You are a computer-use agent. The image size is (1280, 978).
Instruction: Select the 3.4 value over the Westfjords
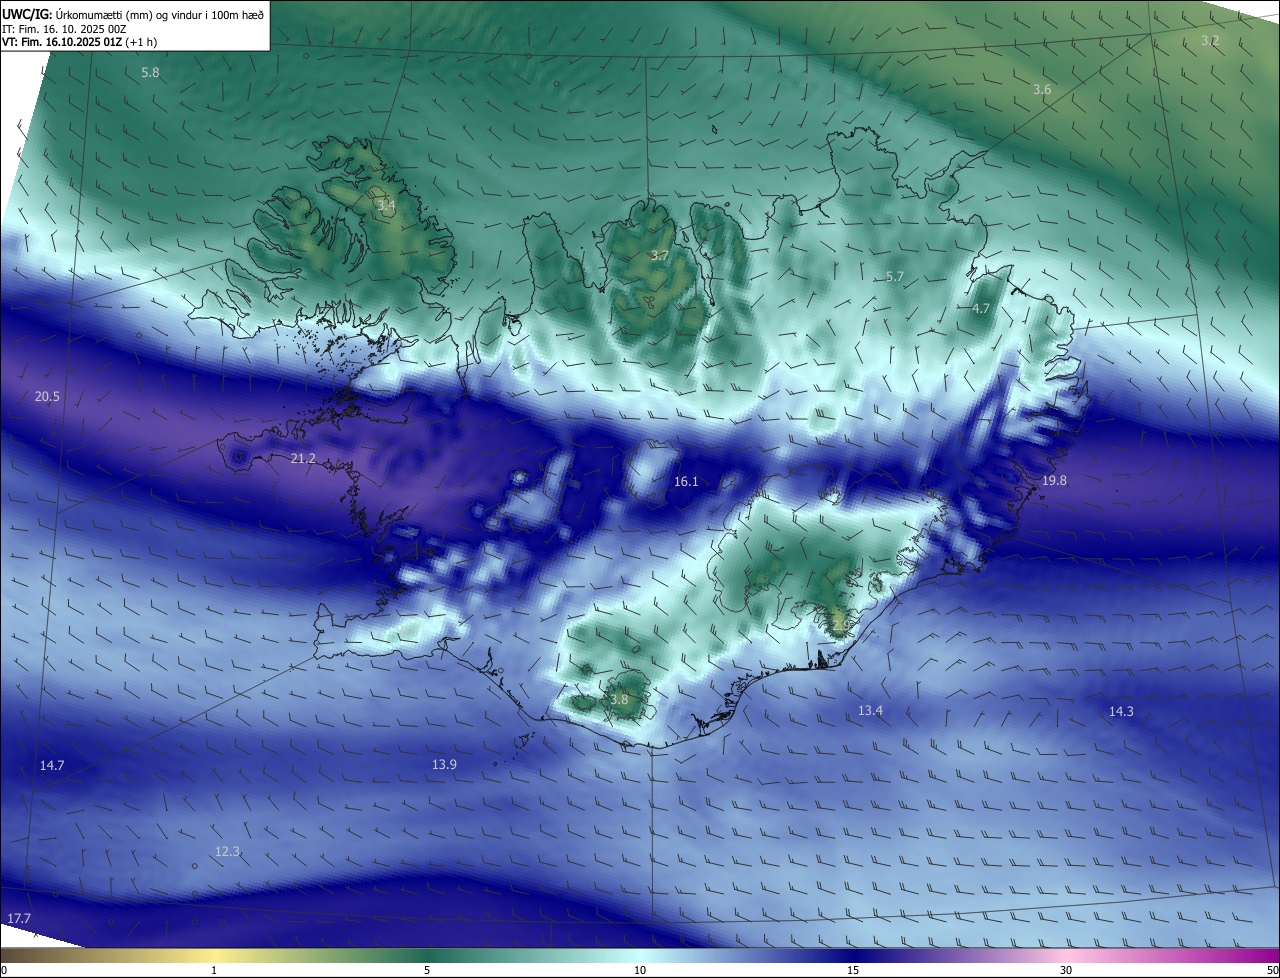386,206
